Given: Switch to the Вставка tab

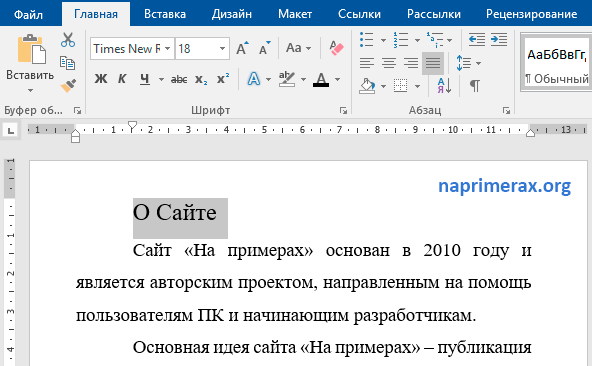Looking at the screenshot, I should [165, 14].
